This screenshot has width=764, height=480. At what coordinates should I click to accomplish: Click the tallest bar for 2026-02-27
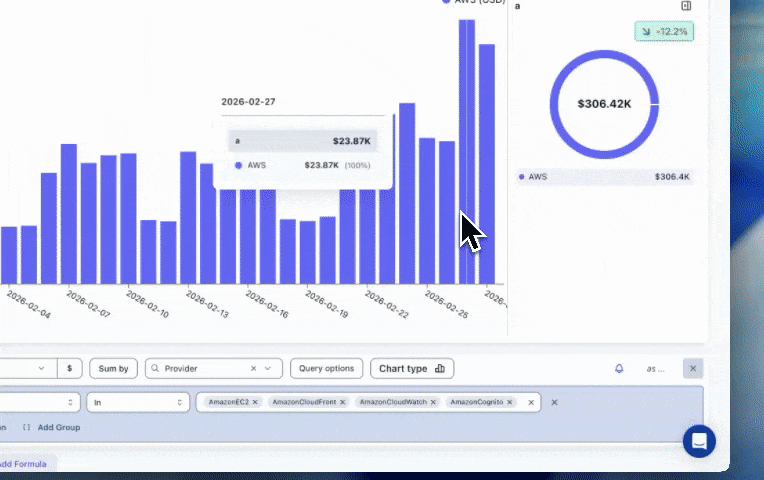coord(466,151)
